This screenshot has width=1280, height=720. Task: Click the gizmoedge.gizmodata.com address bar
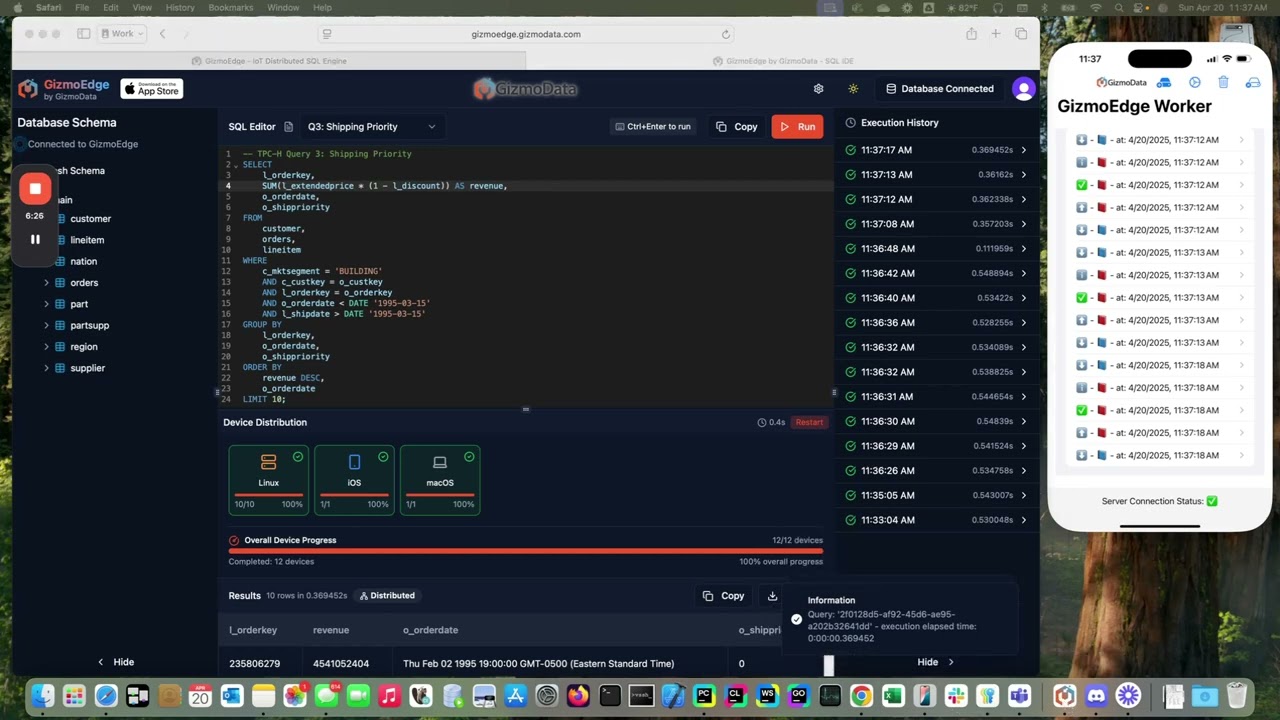(x=526, y=34)
